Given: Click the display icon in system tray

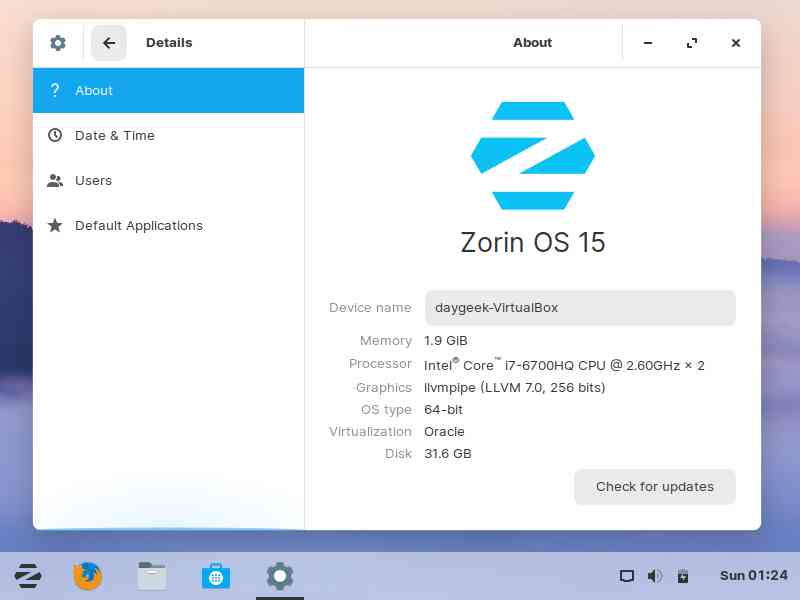Looking at the screenshot, I should coord(627,576).
